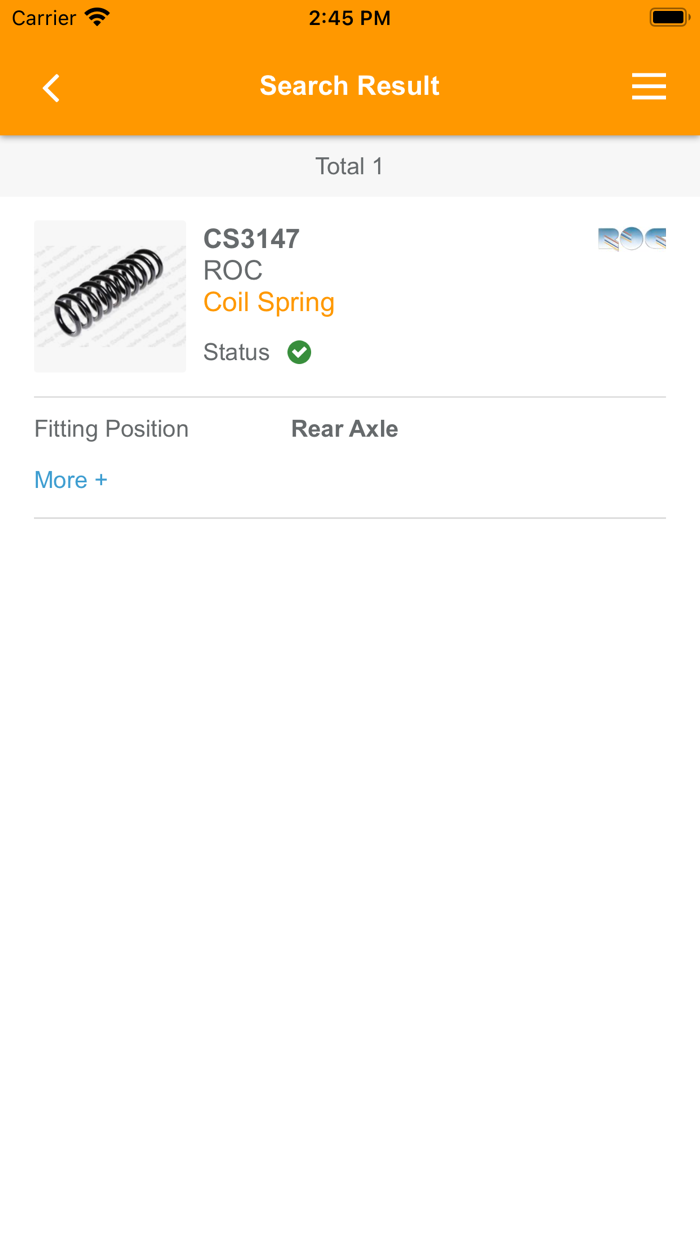Open the Search Result title bar
This screenshot has height=1244, width=700.
coord(349,86)
